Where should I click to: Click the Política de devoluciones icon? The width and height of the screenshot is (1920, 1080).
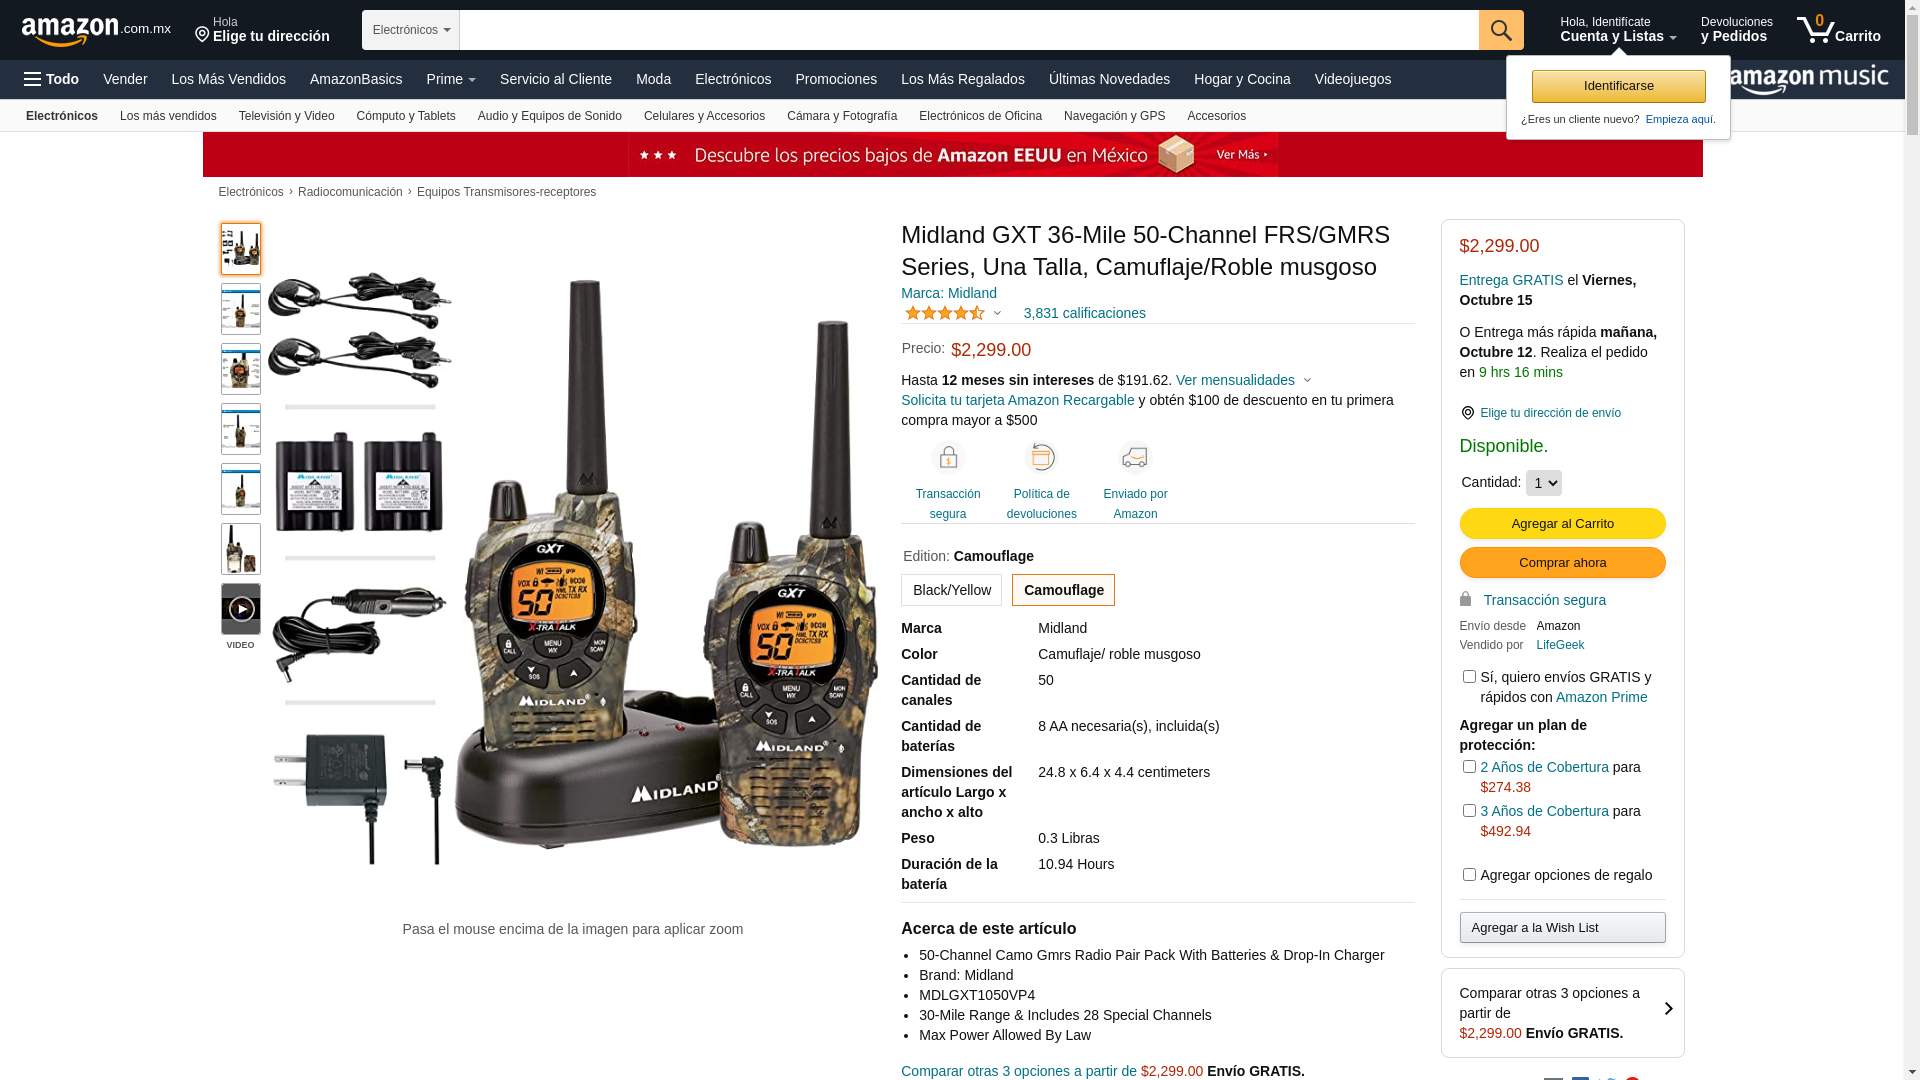pos(1042,458)
